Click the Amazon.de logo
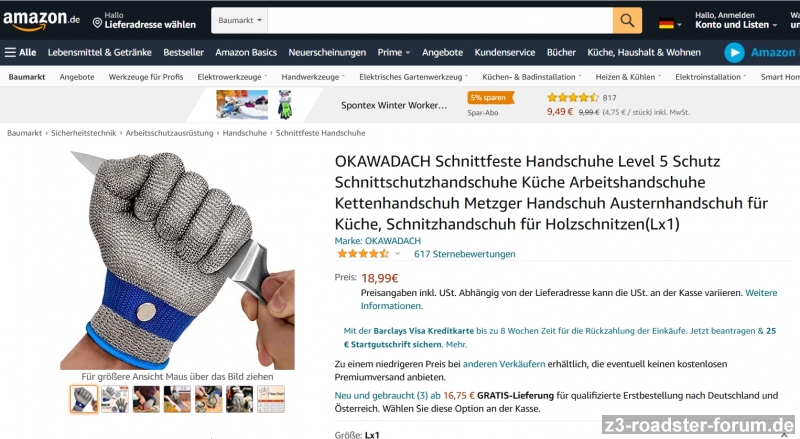Screen dimensions: 800x439 [x=41, y=20]
